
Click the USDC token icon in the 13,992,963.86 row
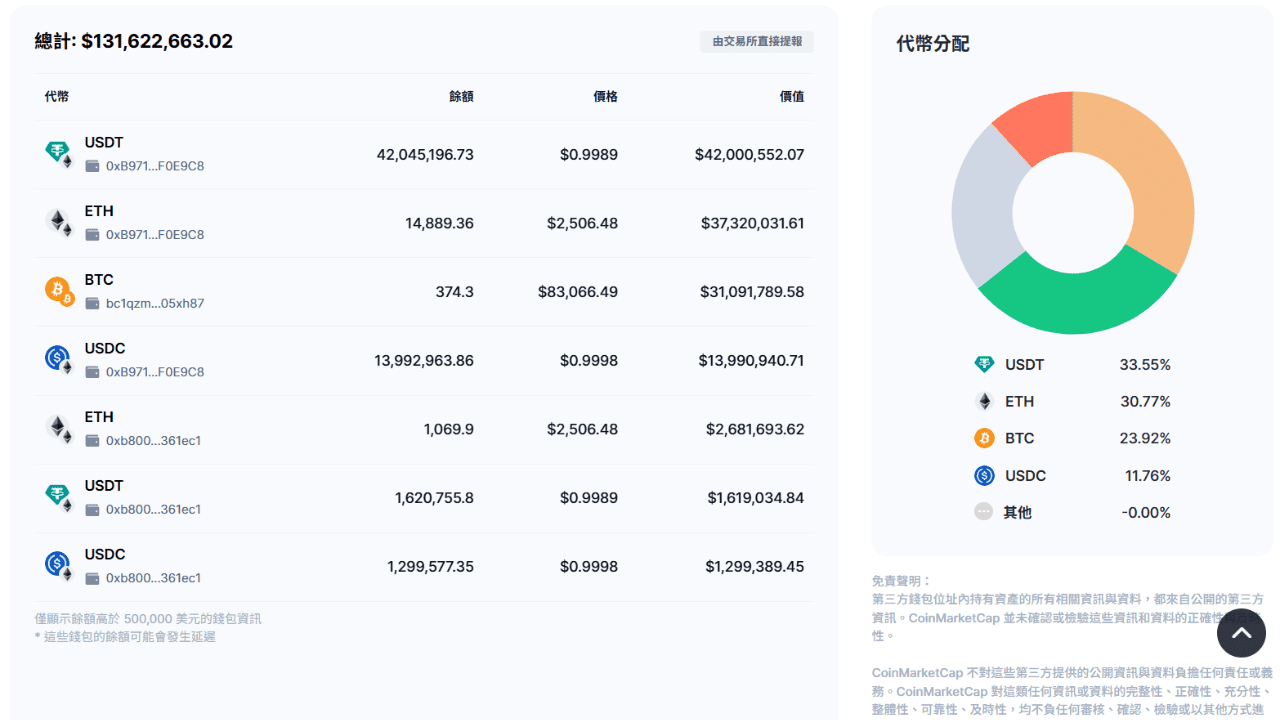[59, 360]
